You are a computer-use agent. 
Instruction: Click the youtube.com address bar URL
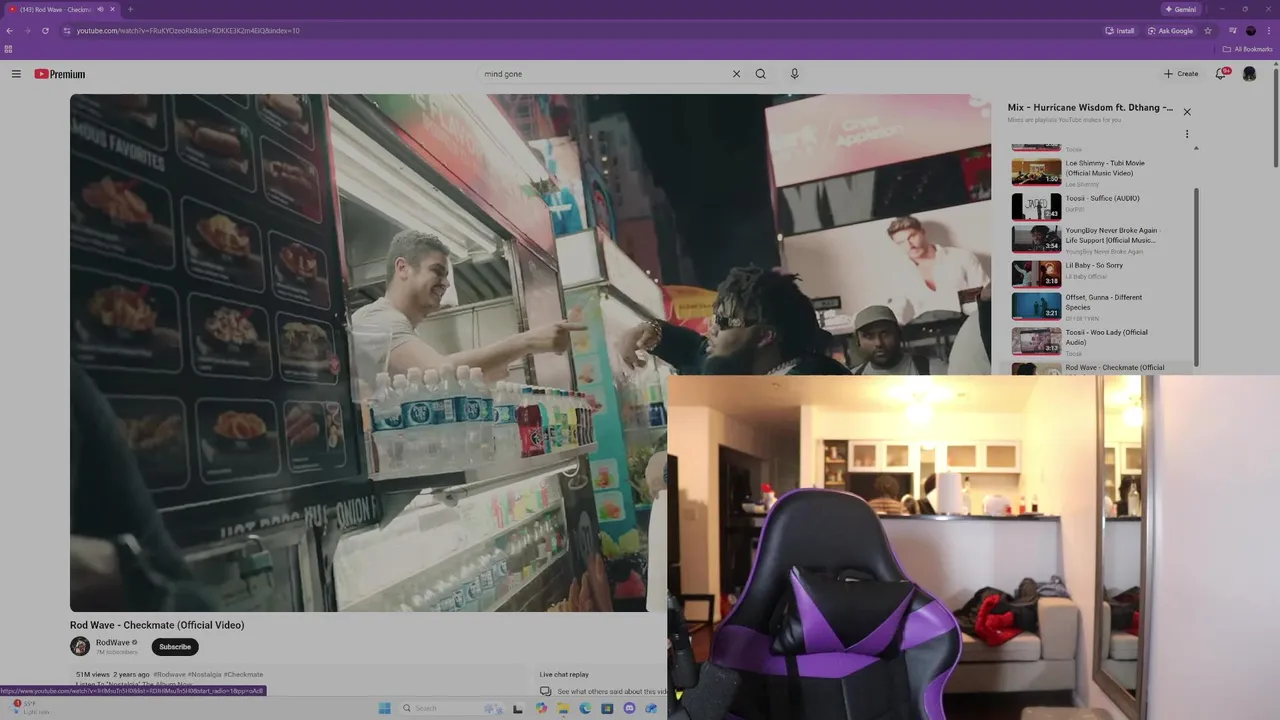click(x=188, y=31)
